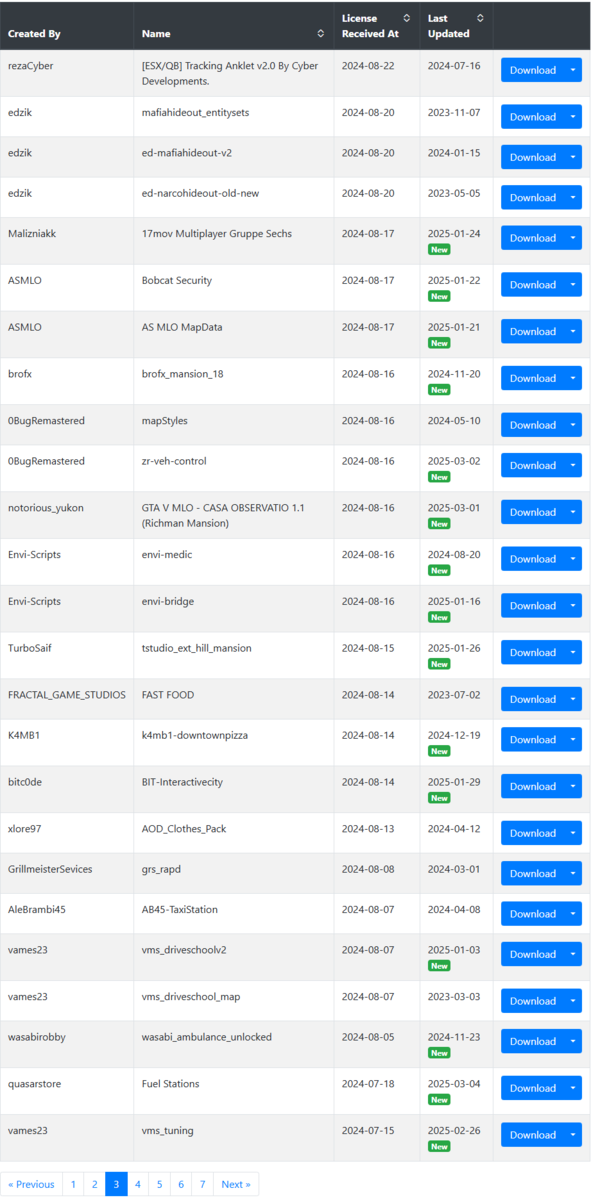The width and height of the screenshot is (591, 1200).
Task: Open the Previous page link
Action: pyautogui.click(x=31, y=1184)
